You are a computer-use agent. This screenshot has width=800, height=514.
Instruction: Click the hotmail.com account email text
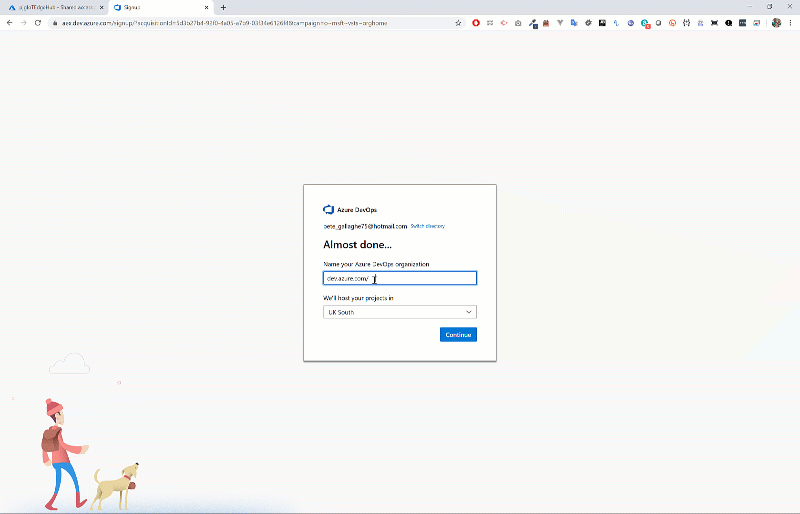click(x=365, y=226)
